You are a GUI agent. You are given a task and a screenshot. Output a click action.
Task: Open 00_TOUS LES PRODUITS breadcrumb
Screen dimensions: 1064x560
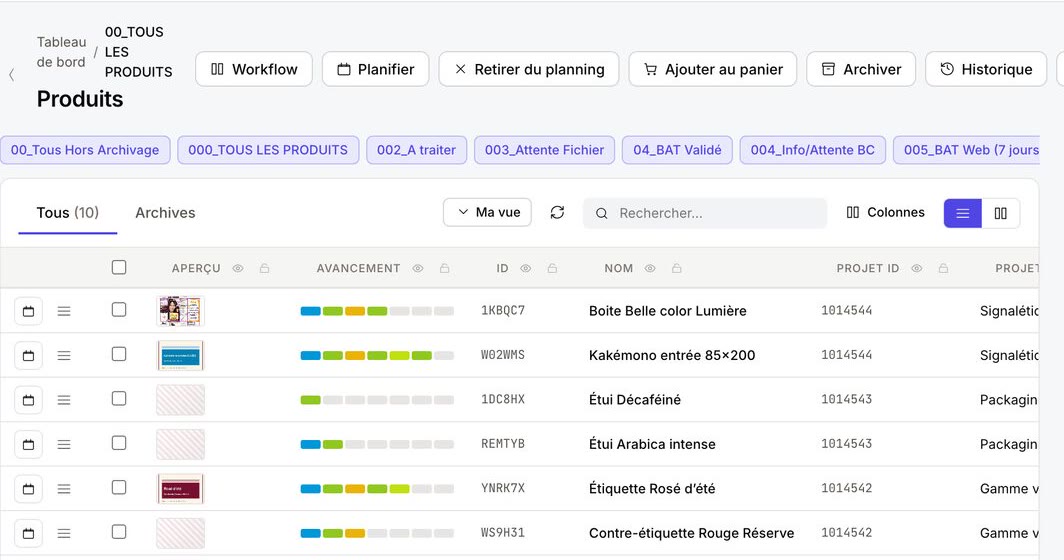coord(138,52)
